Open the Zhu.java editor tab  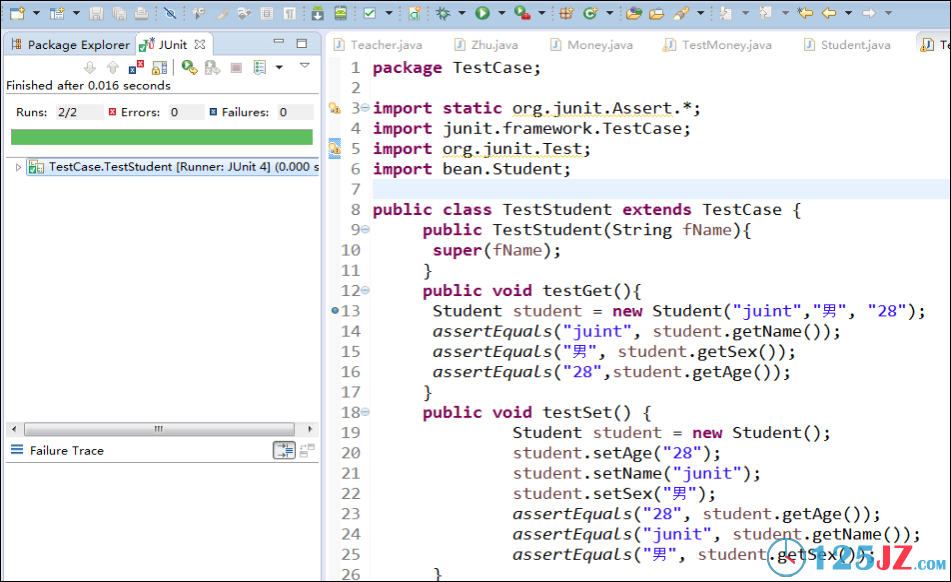tap(487, 45)
